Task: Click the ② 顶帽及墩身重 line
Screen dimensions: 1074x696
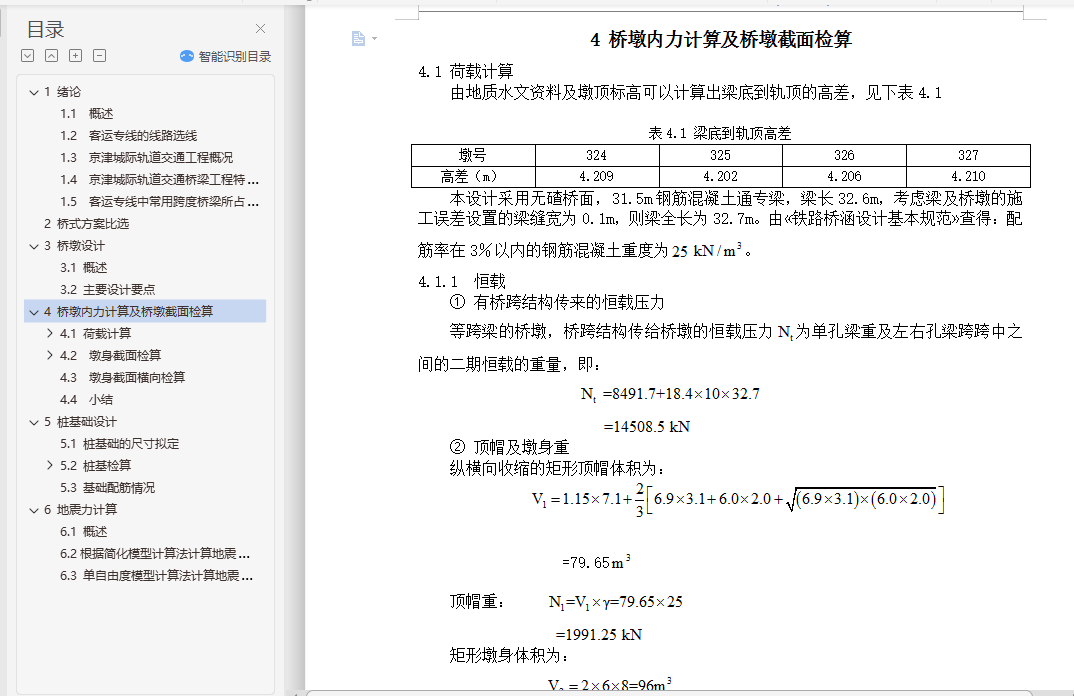Action: pyautogui.click(x=510, y=447)
